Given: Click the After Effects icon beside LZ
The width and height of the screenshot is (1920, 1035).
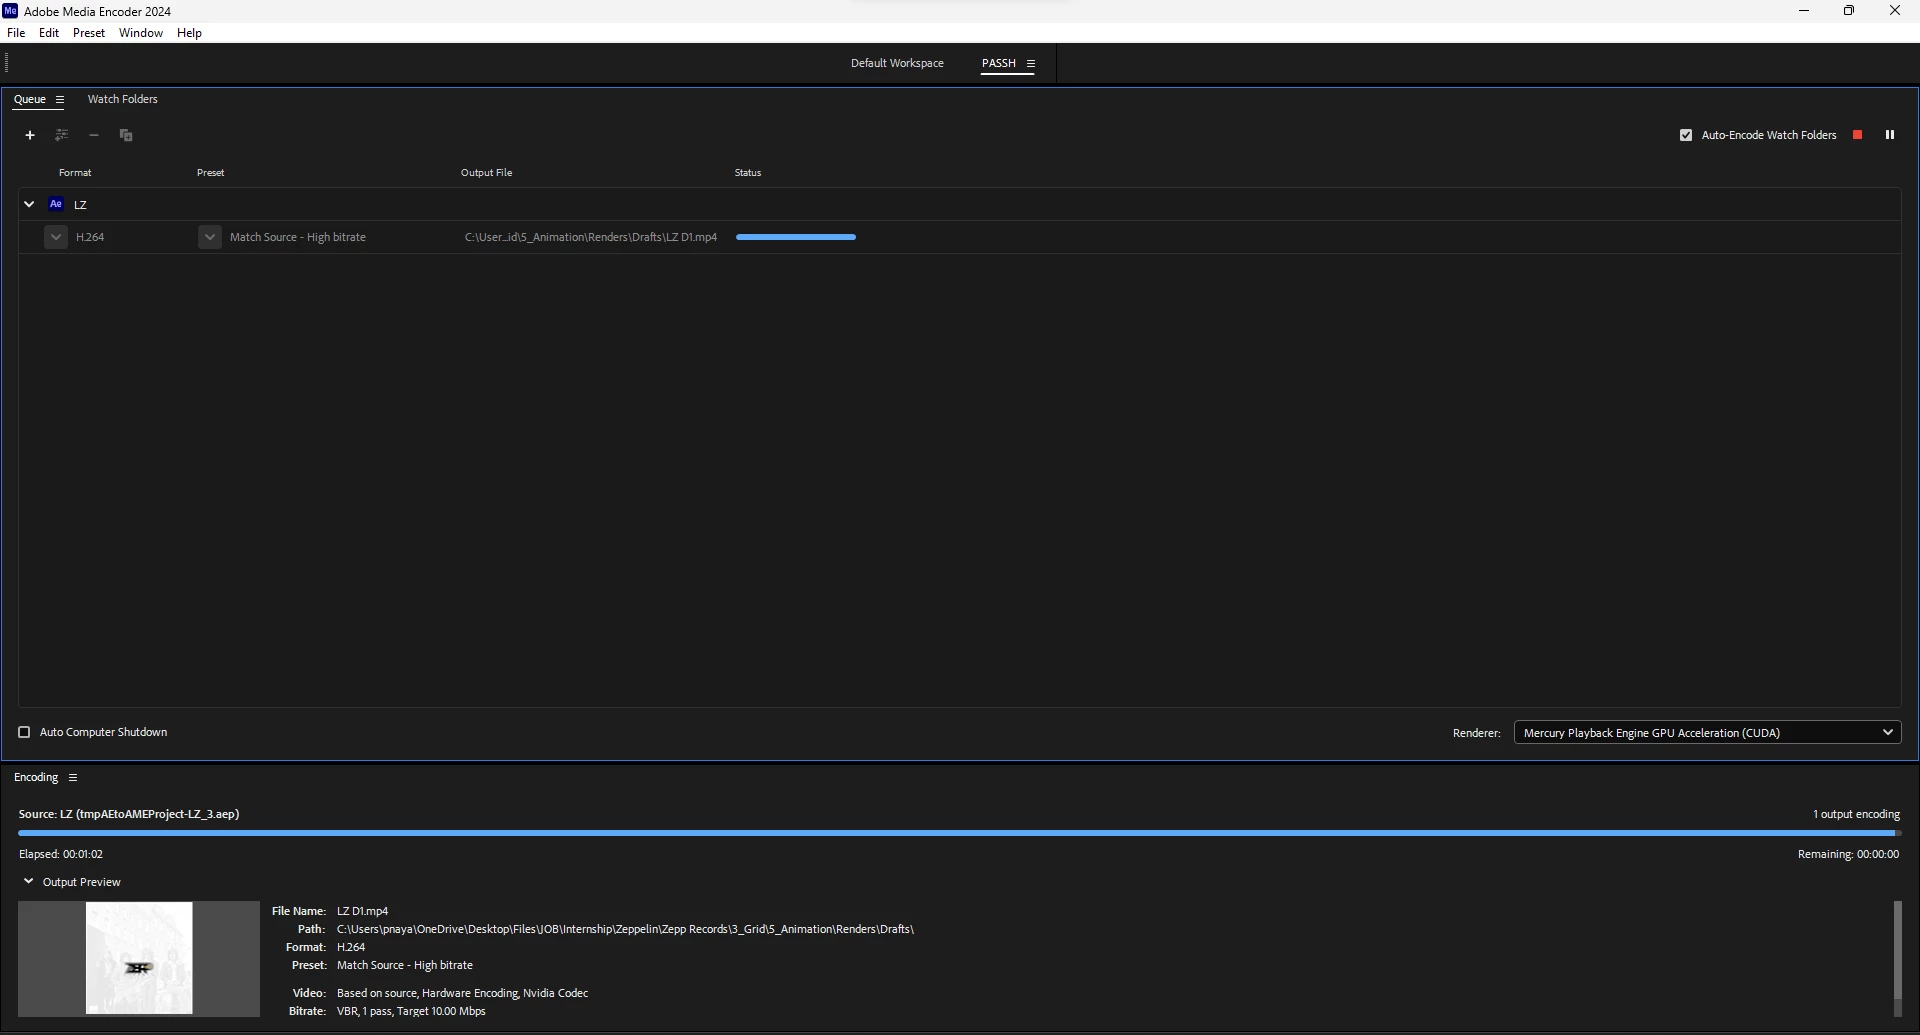Looking at the screenshot, I should (x=56, y=204).
